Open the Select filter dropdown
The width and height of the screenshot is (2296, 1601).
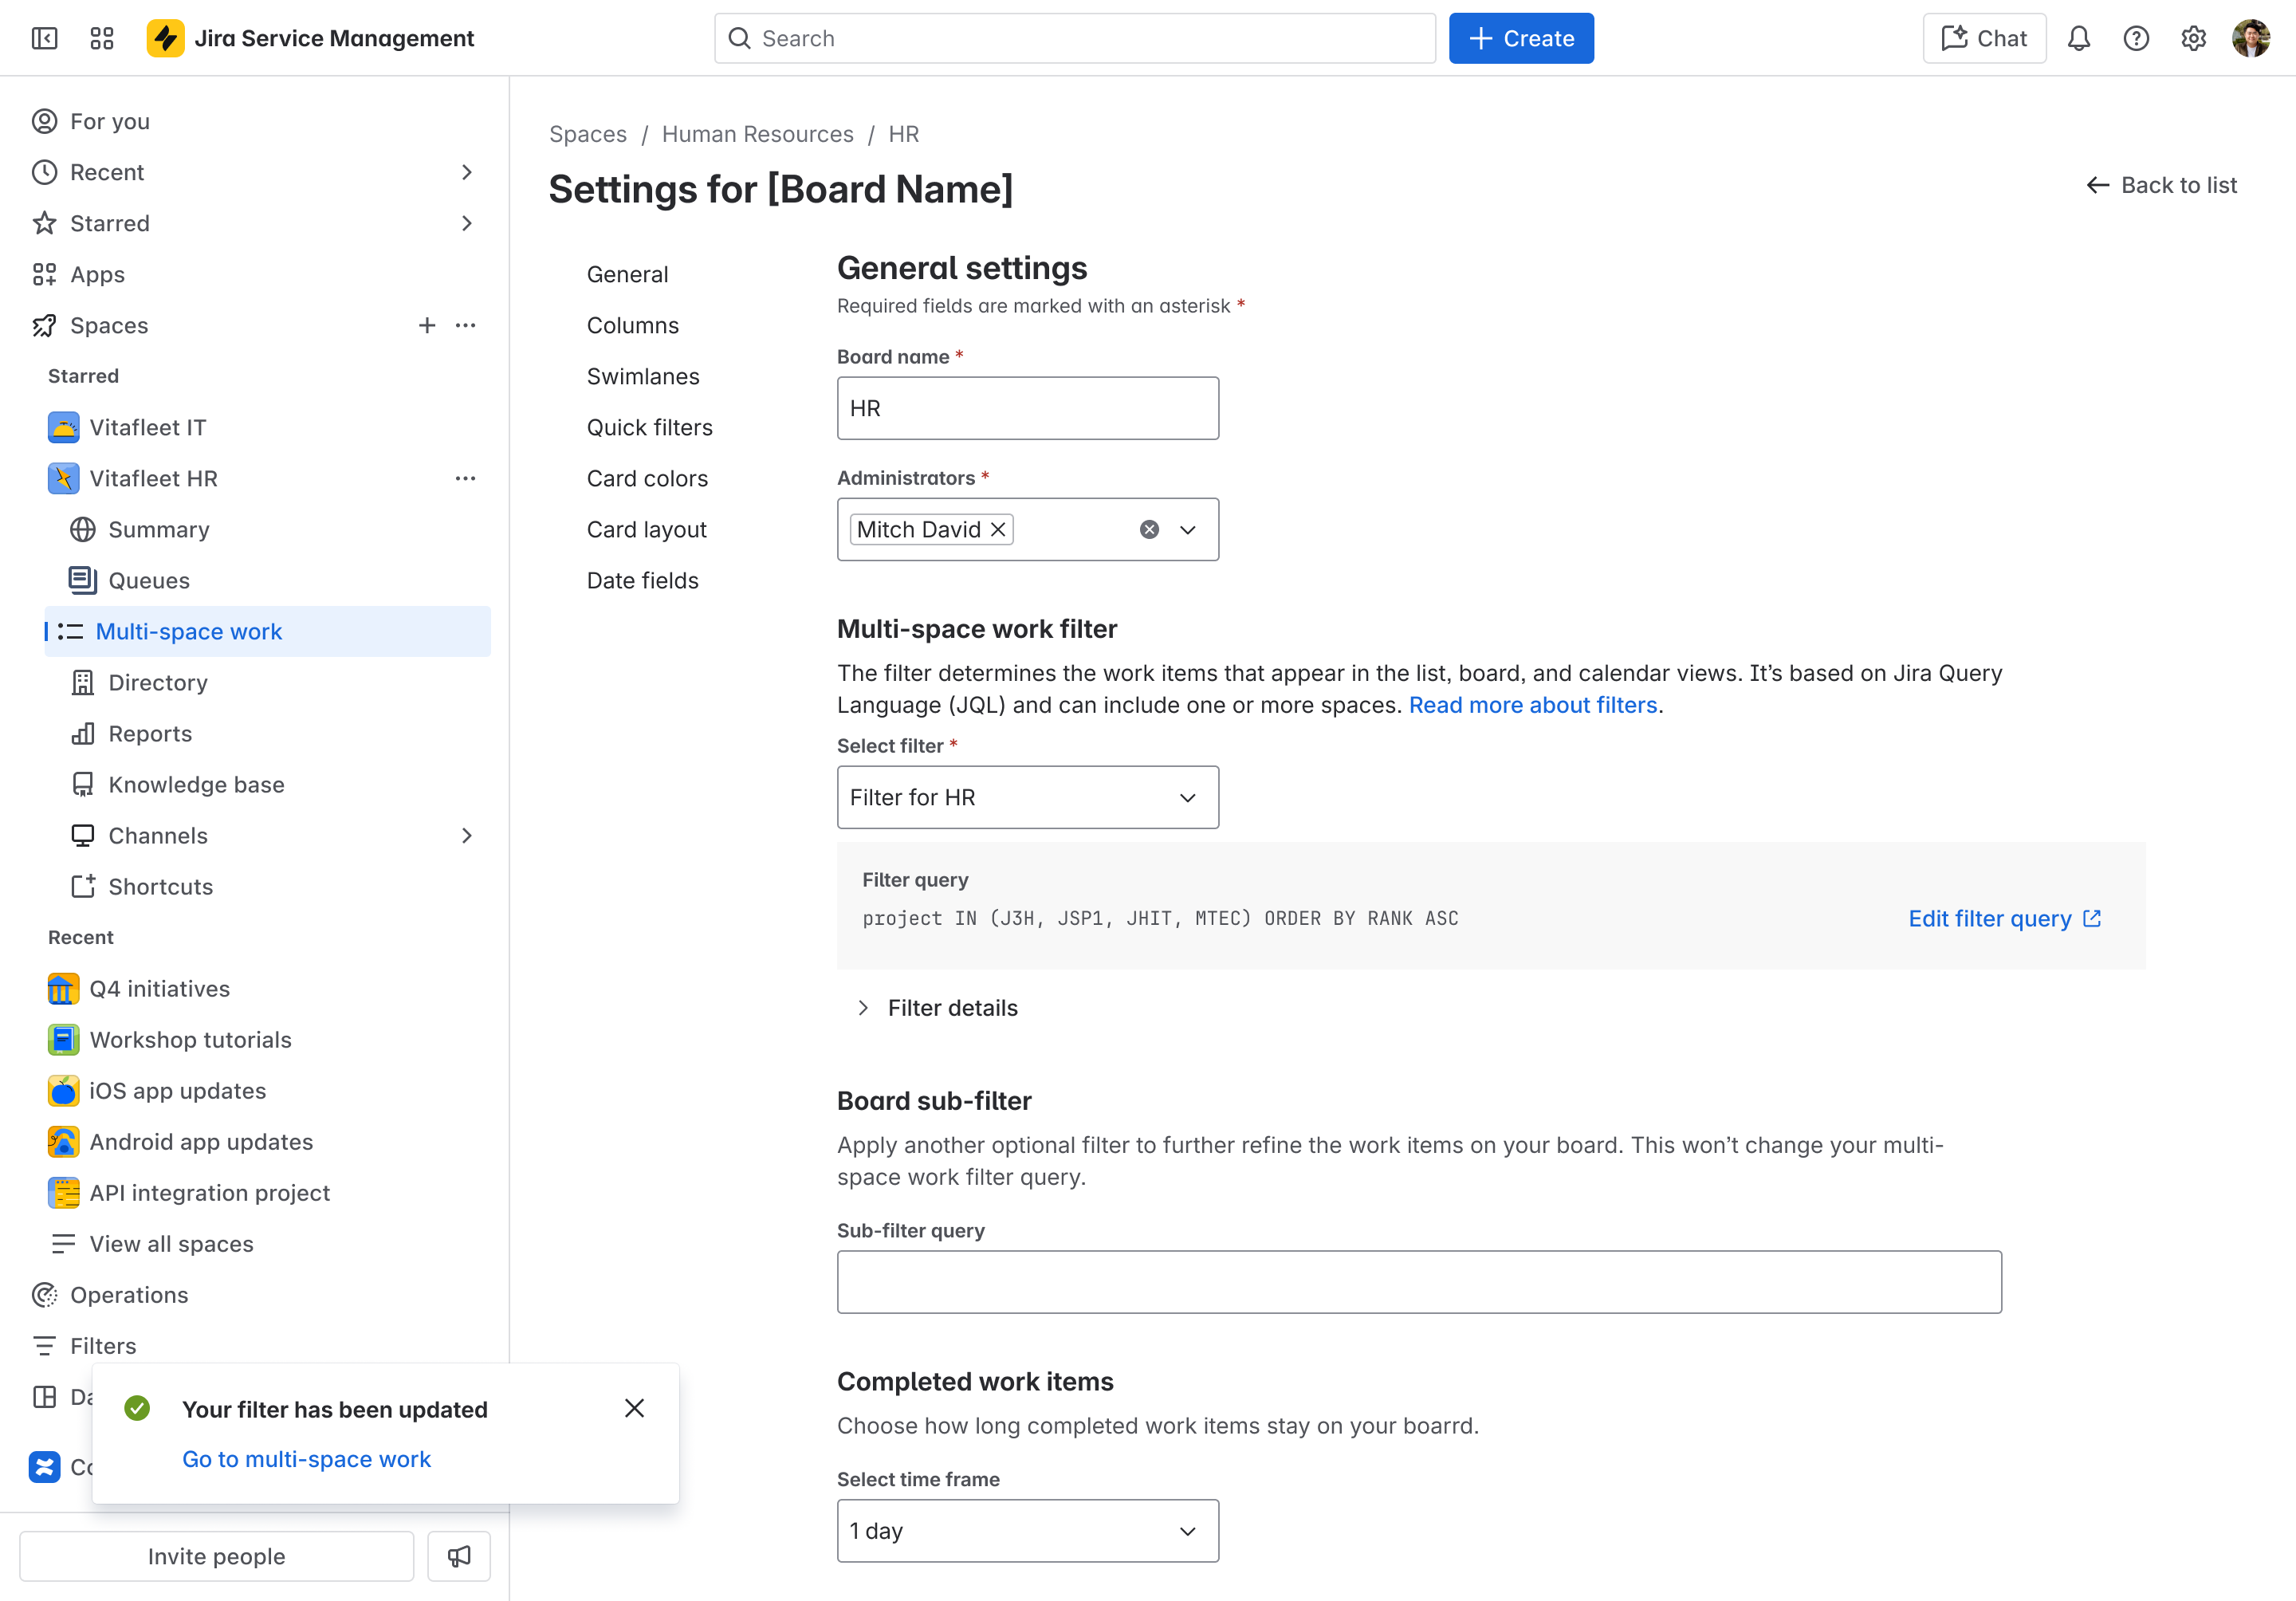1028,797
